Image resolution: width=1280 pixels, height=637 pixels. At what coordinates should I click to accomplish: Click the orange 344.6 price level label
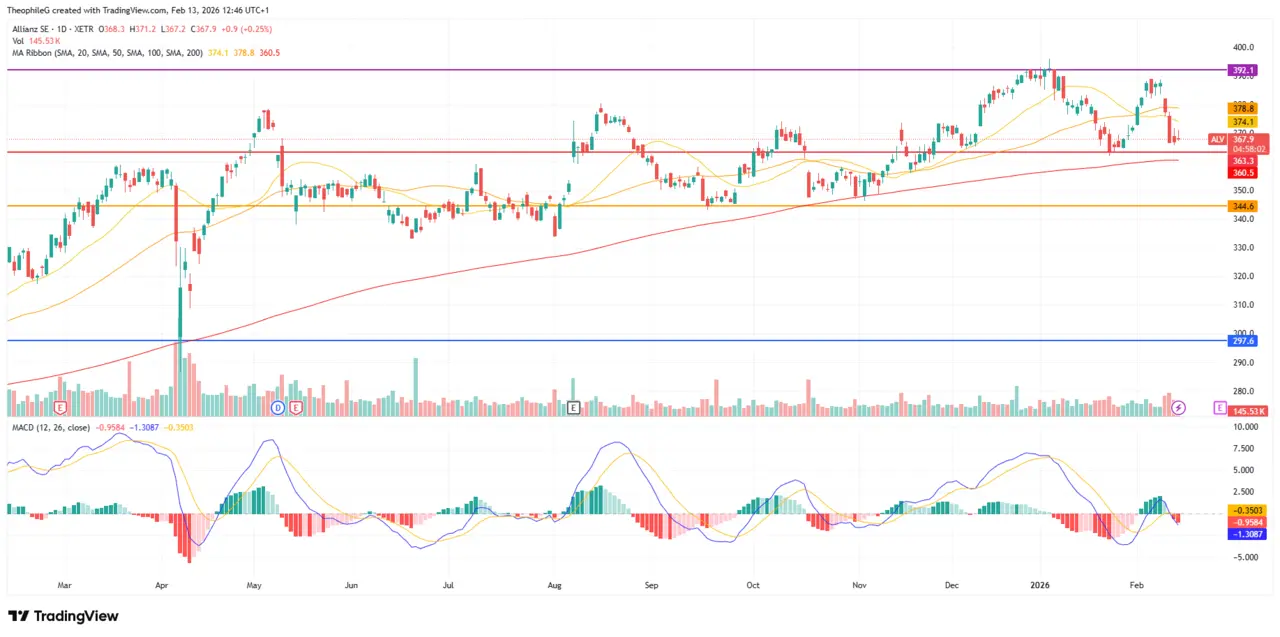click(1241, 206)
